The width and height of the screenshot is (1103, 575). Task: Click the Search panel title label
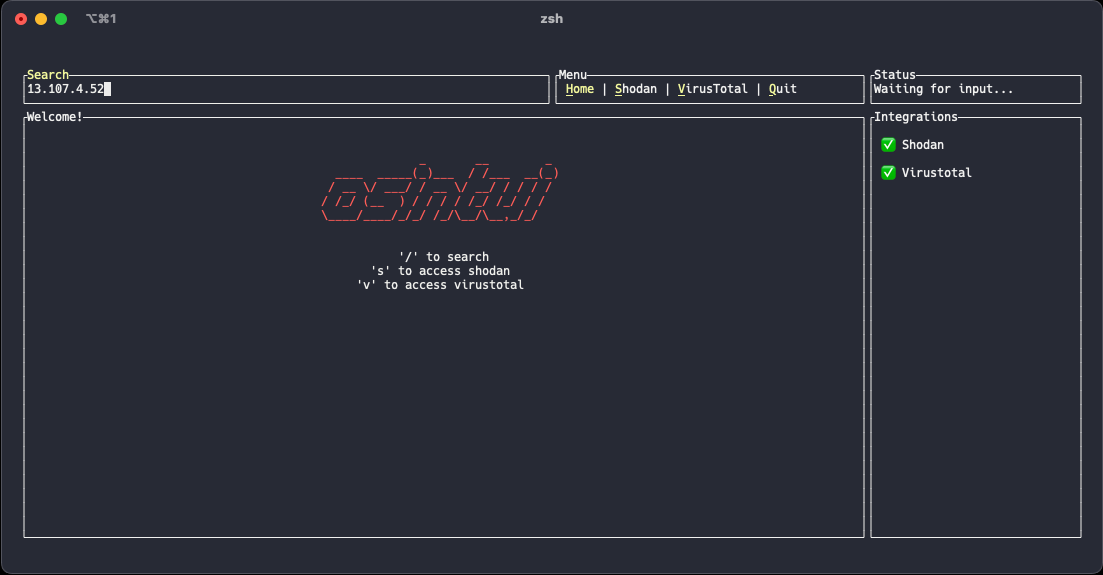(48, 75)
